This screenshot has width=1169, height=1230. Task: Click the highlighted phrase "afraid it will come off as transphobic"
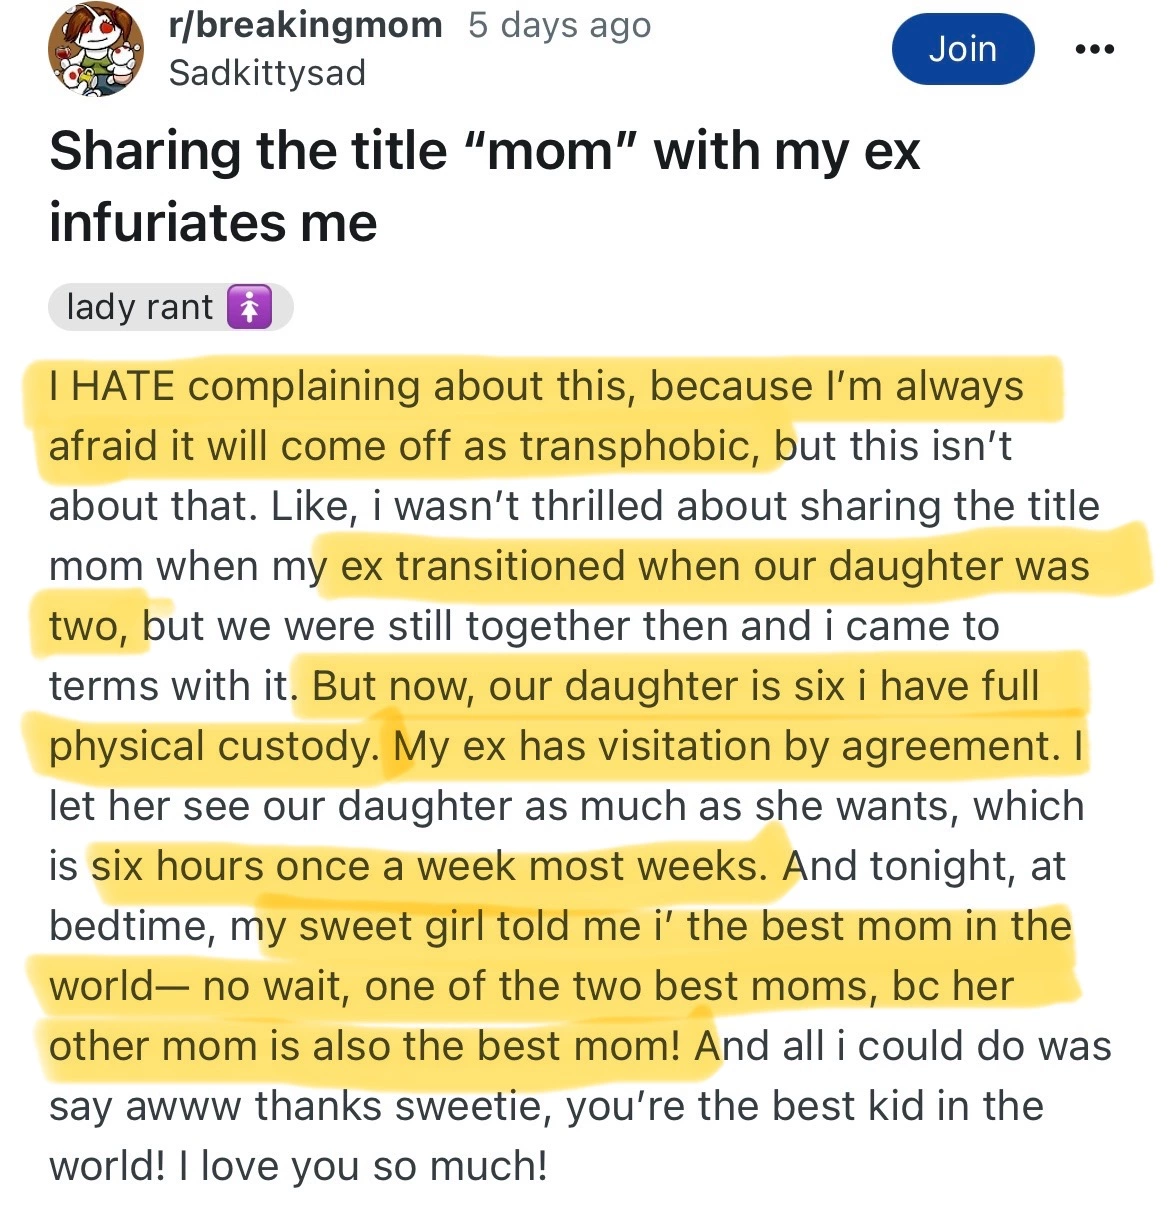click(x=400, y=446)
